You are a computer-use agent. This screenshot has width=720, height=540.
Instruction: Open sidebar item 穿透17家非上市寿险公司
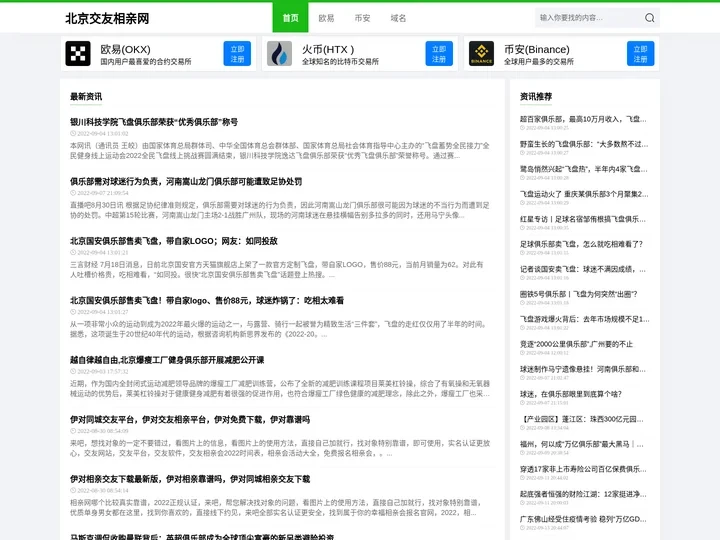tap(583, 469)
